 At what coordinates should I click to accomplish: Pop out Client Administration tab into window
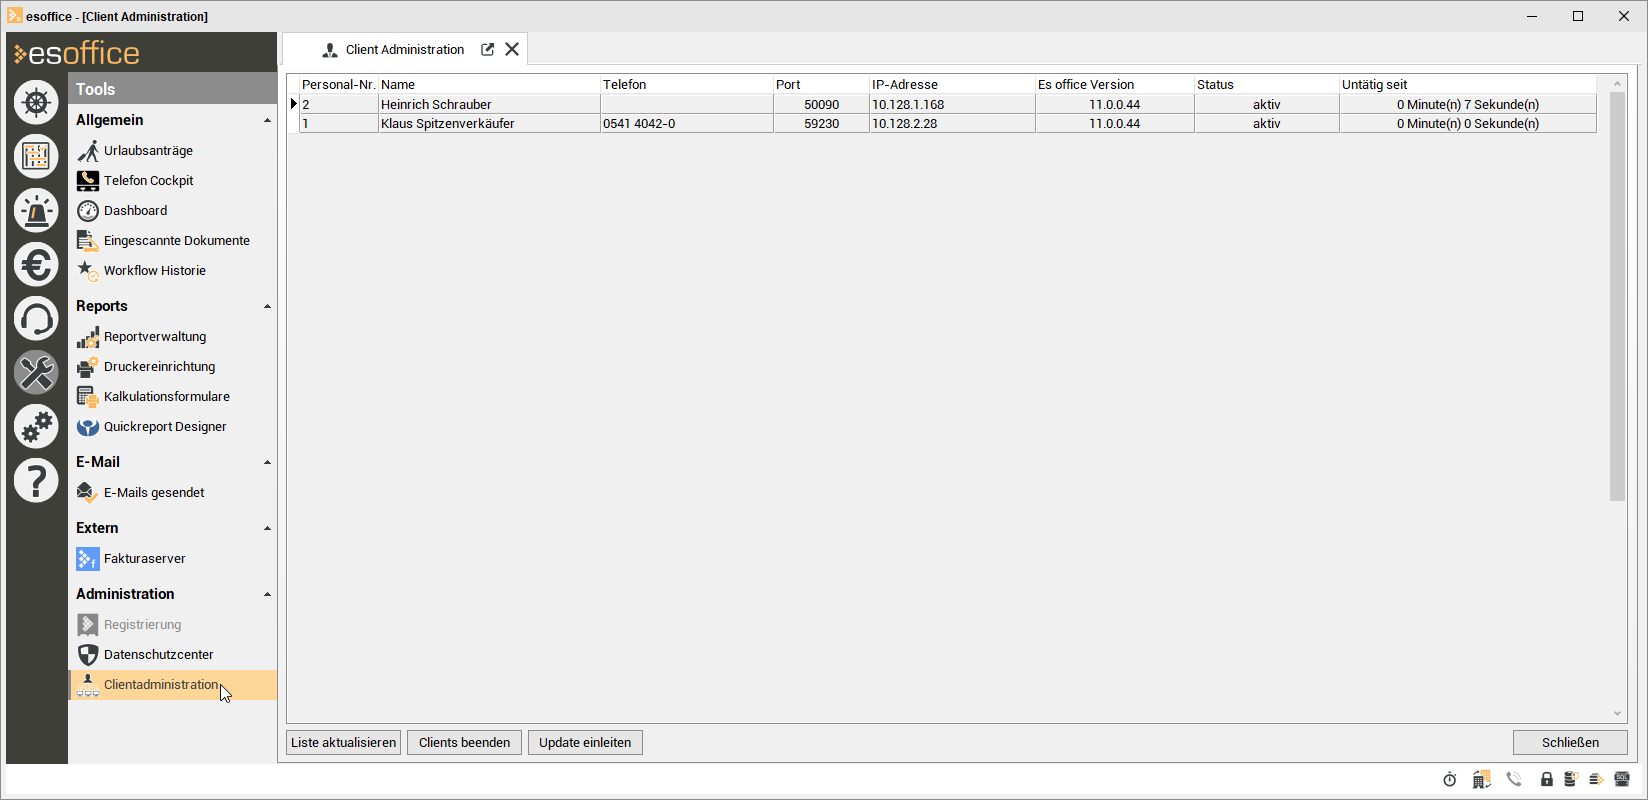coord(488,49)
